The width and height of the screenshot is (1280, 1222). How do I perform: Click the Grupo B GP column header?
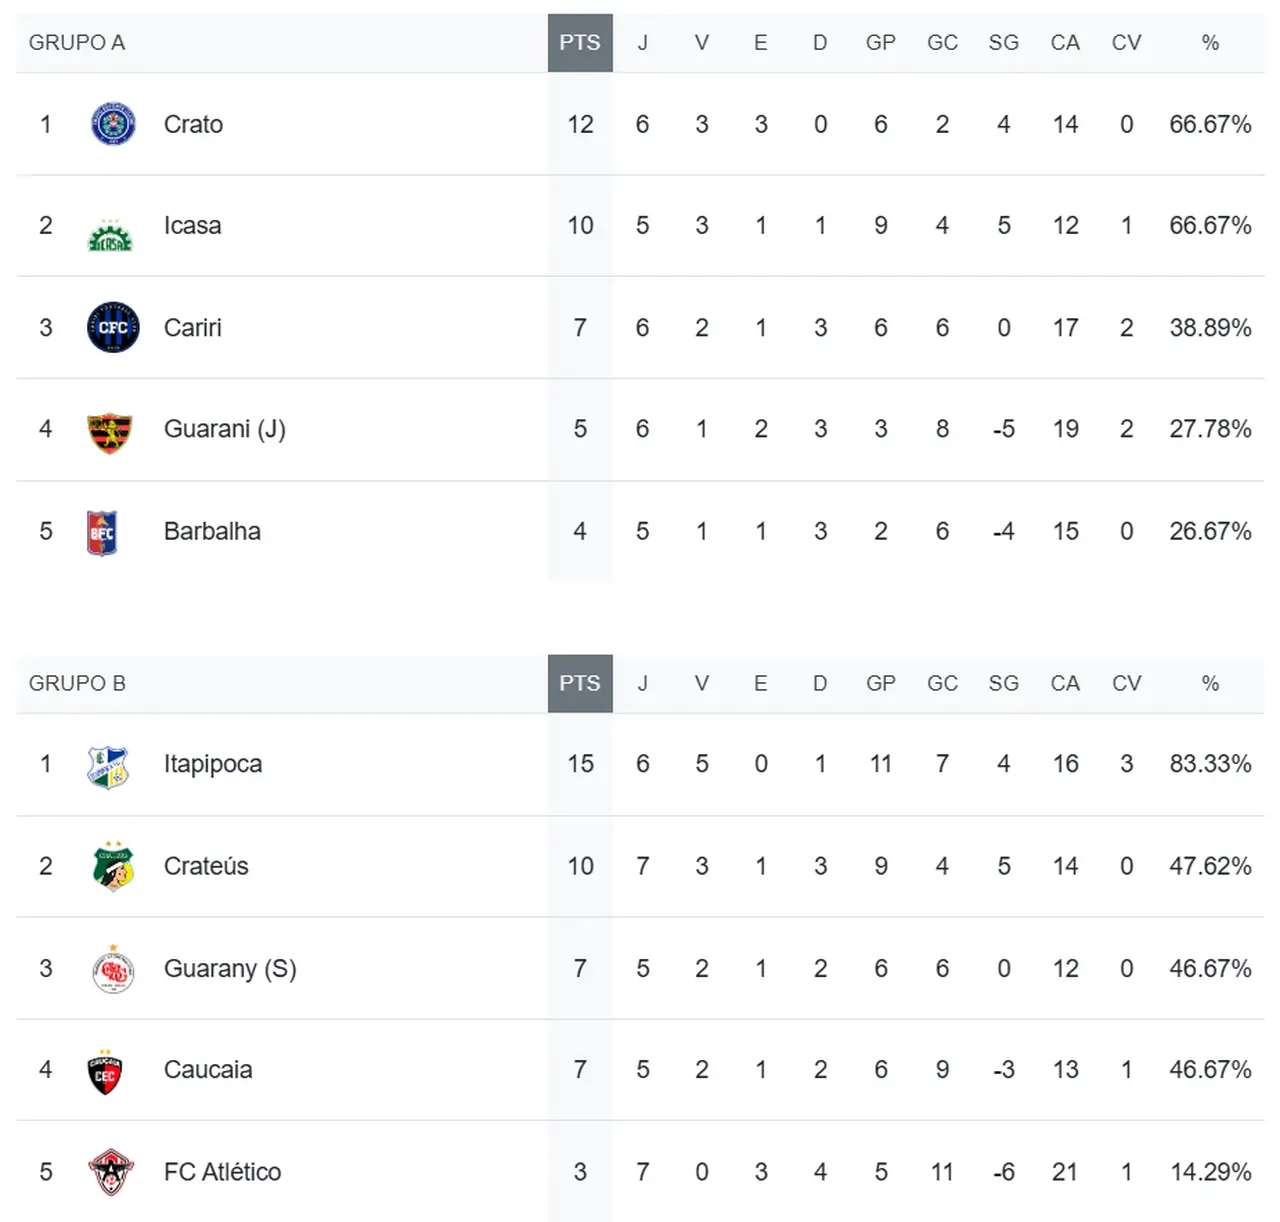pyautogui.click(x=880, y=684)
